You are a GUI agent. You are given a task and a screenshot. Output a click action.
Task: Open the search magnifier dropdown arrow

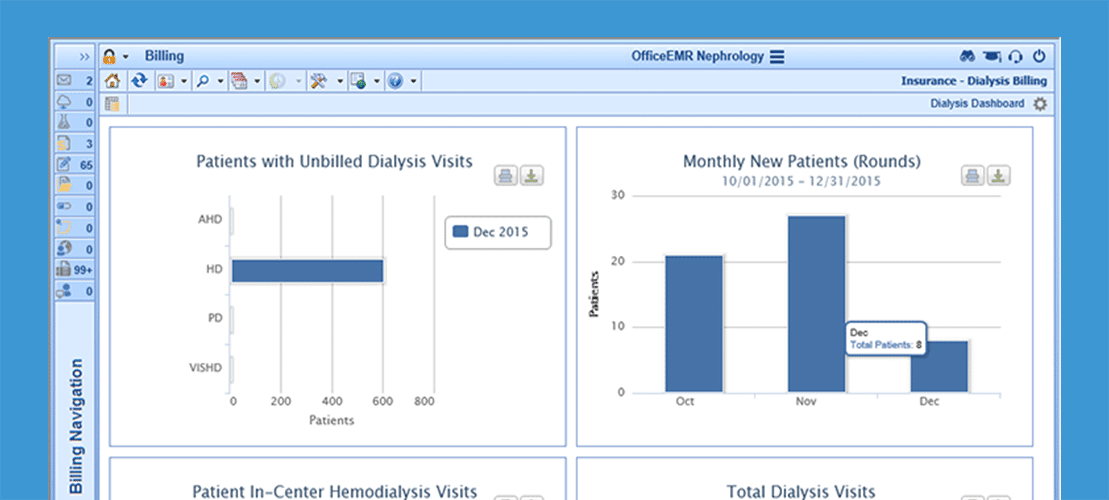(x=221, y=82)
